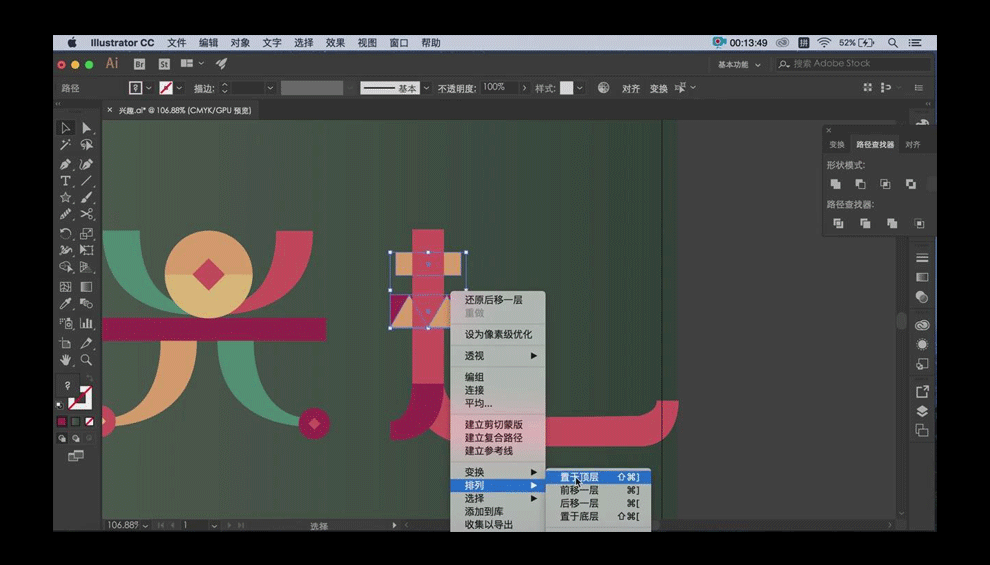
Task: Click 变换 in the control bar
Action: click(x=658, y=89)
